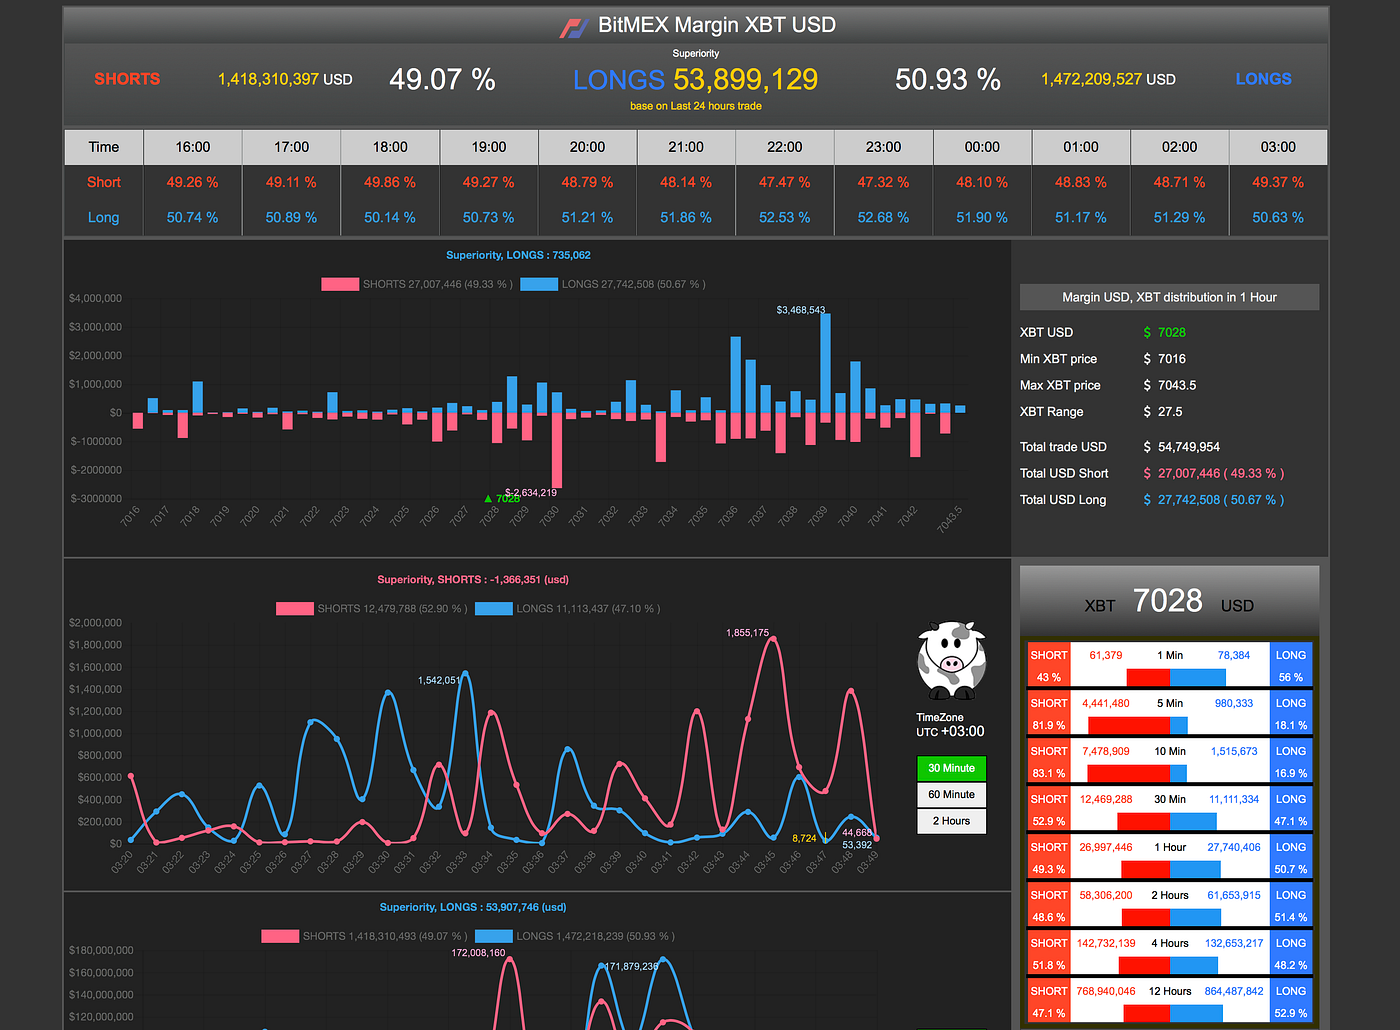Click the green 7028 price marker on axis

[502, 498]
